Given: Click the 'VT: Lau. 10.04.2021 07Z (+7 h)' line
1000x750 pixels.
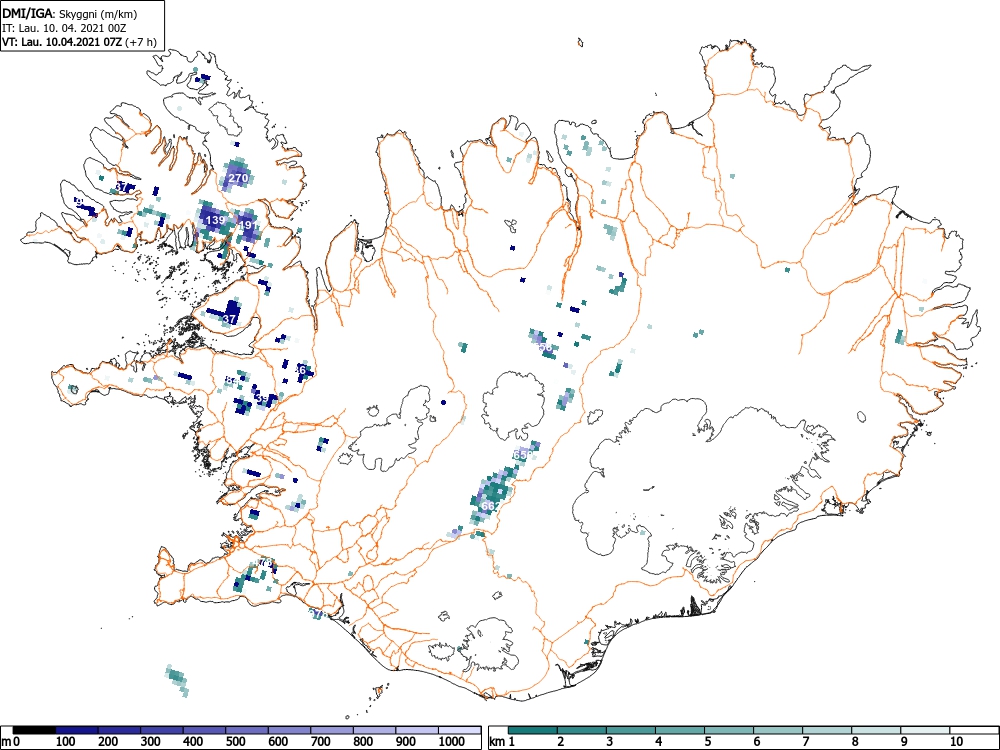Looking at the screenshot, I should pos(79,42).
